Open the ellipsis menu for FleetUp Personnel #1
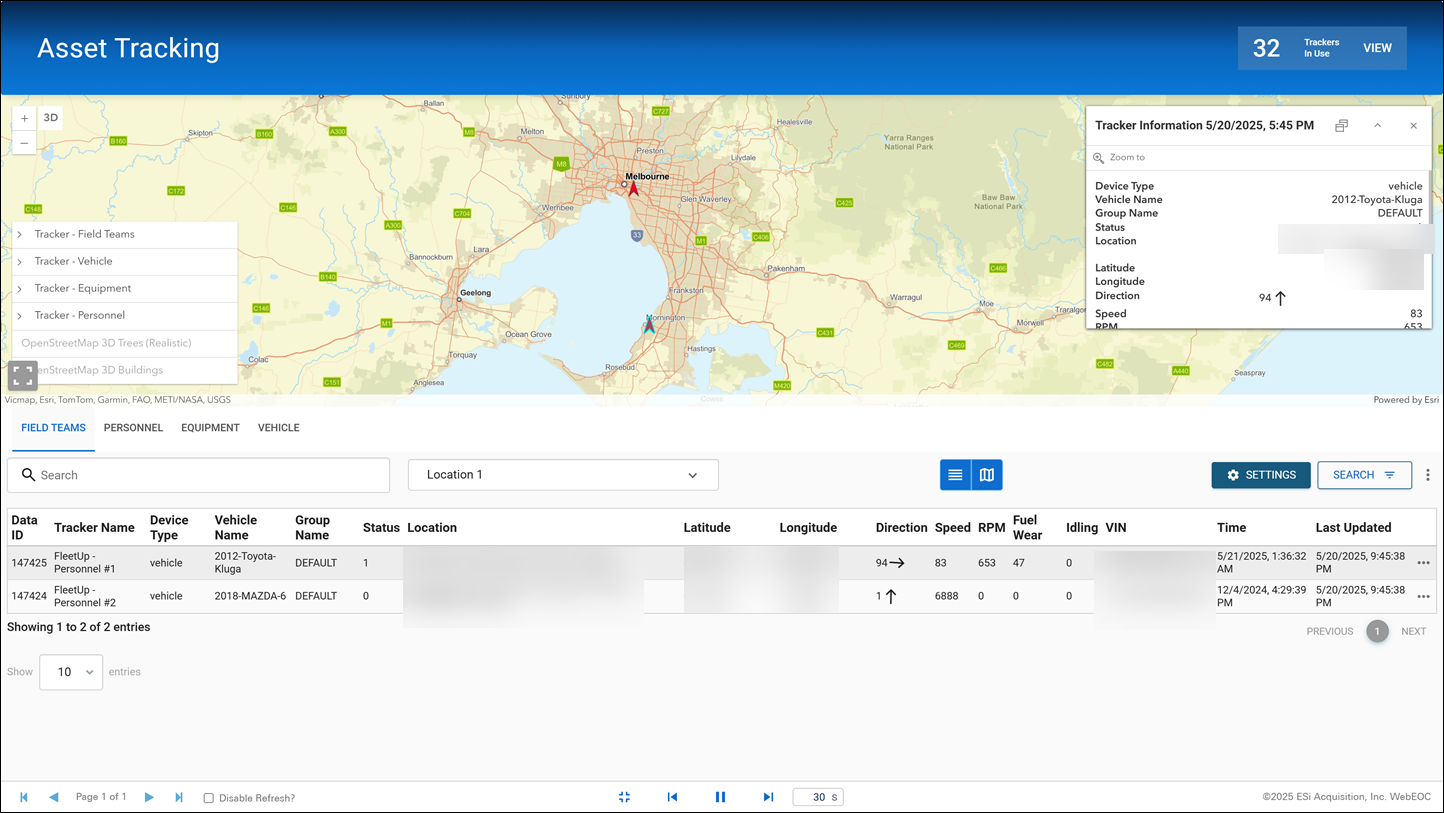This screenshot has height=813, width=1444. pyautogui.click(x=1423, y=563)
